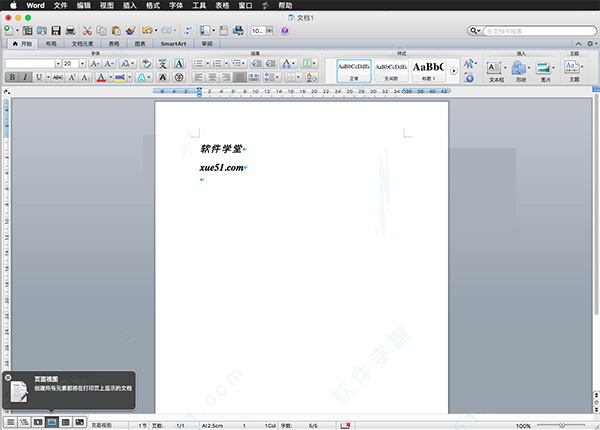The width and height of the screenshot is (600, 430).
Task: Open the font size dropdown
Action: [x=82, y=64]
